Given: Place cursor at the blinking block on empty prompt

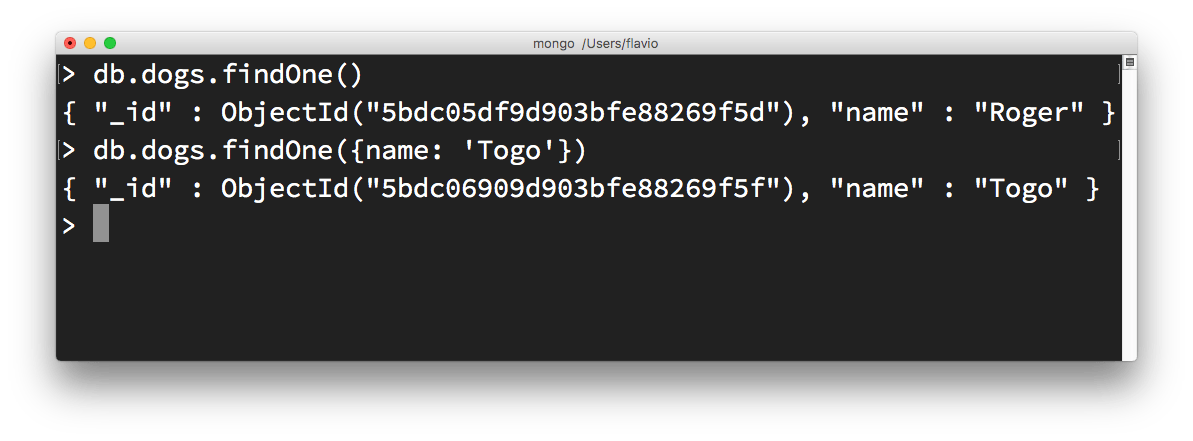Looking at the screenshot, I should click(100, 226).
